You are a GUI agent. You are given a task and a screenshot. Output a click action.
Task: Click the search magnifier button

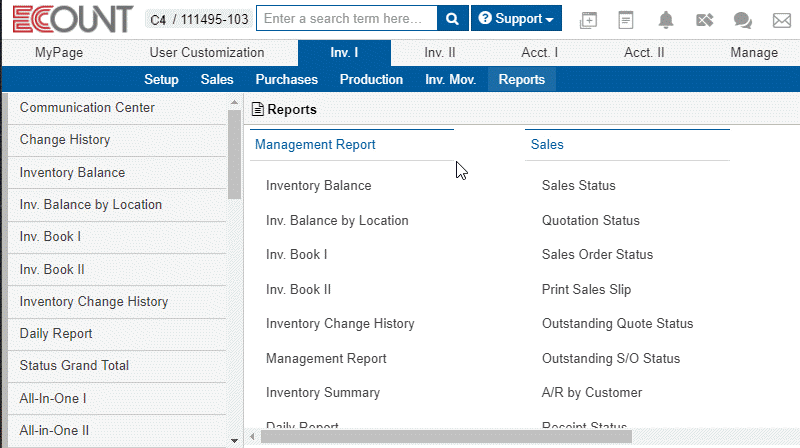point(452,18)
